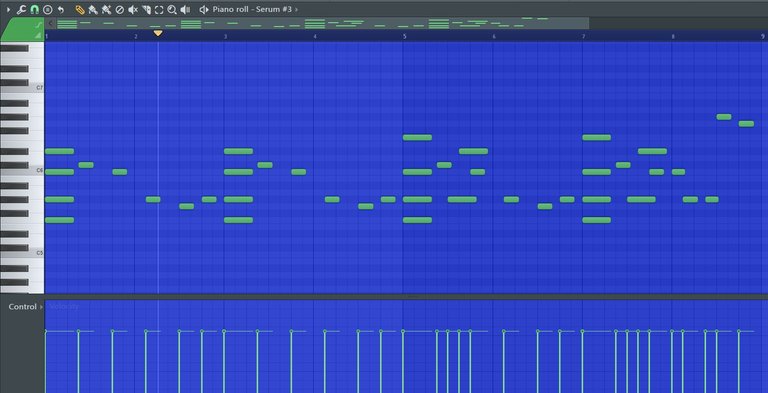Select the Draw pencil tool
The image size is (768, 393).
[80, 9]
